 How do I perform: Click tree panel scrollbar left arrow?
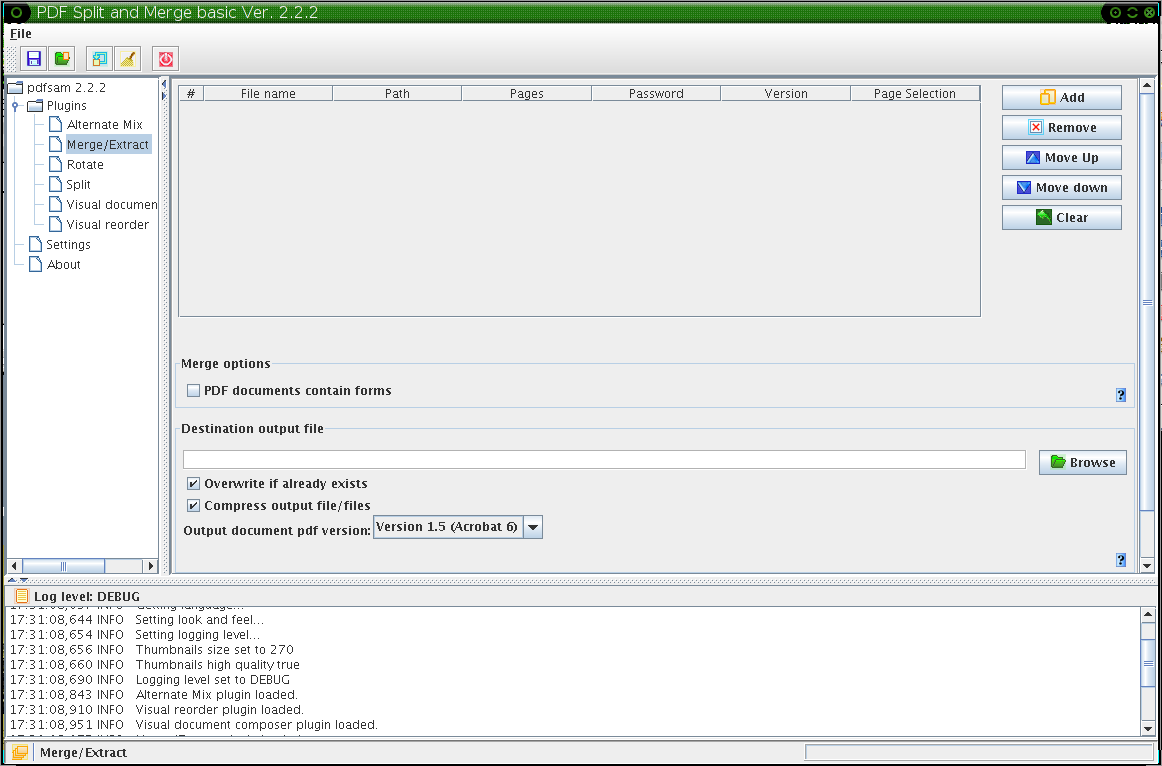tap(13, 566)
